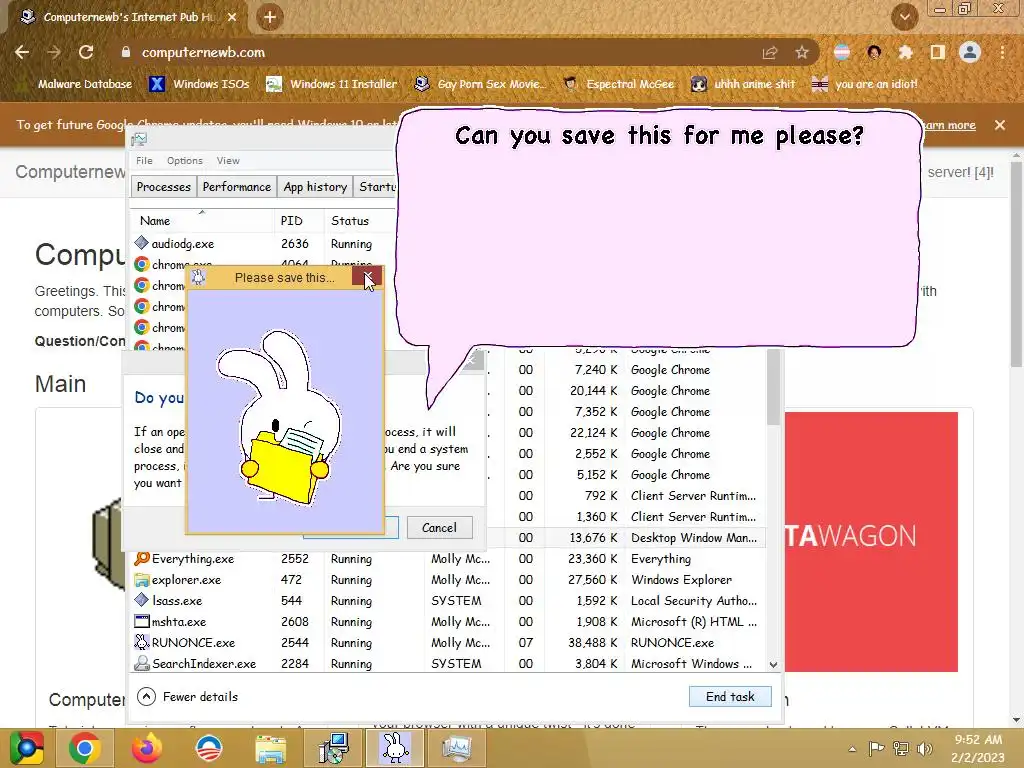
Task: Open the share page icon in address bar
Action: pyautogui.click(x=770, y=52)
